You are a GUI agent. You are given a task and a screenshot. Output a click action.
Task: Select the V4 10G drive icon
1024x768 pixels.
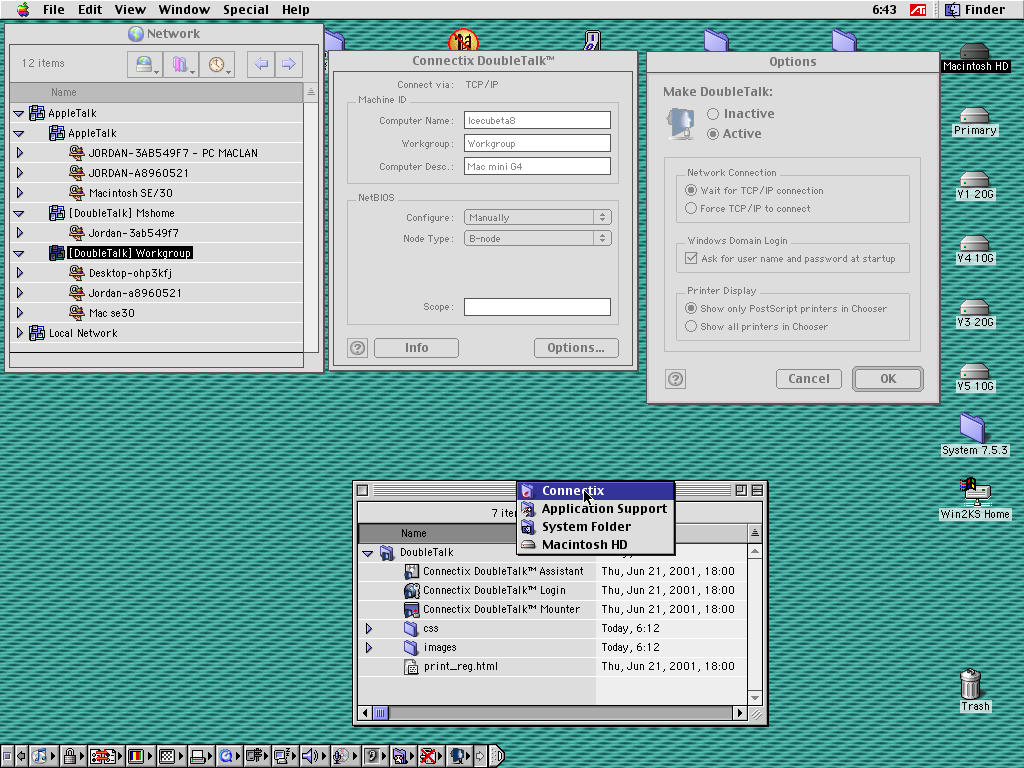974,243
